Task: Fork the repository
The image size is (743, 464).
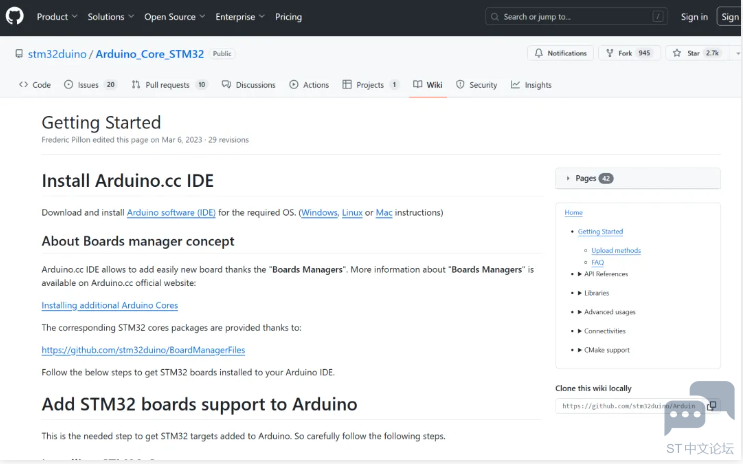Action: click(629, 53)
